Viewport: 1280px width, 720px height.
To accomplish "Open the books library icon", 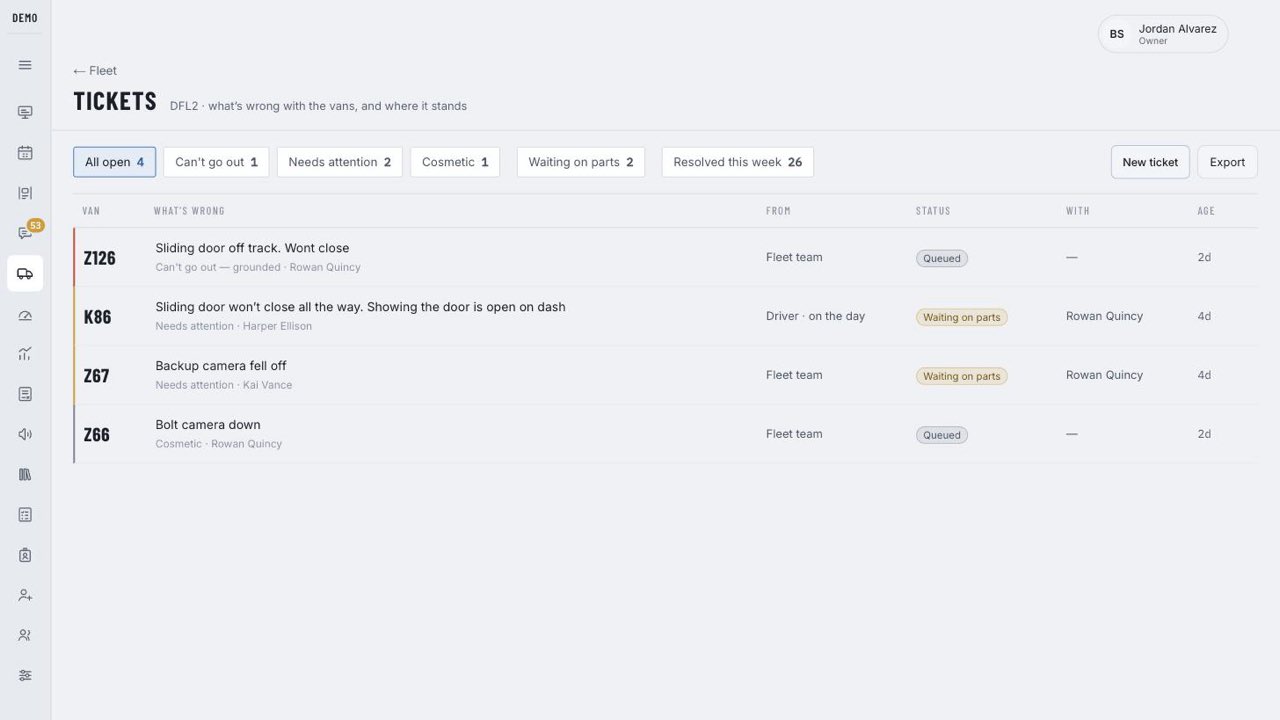I will (25, 474).
